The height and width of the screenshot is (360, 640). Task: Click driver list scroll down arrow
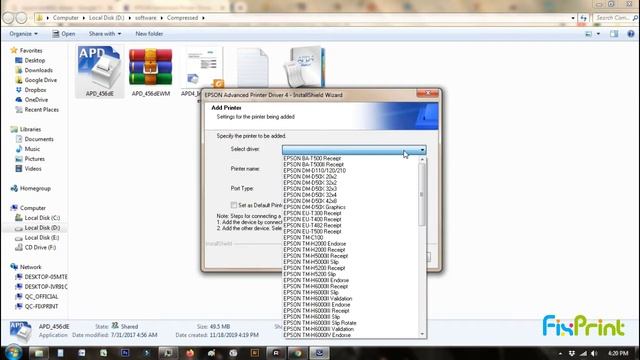tap(422, 334)
